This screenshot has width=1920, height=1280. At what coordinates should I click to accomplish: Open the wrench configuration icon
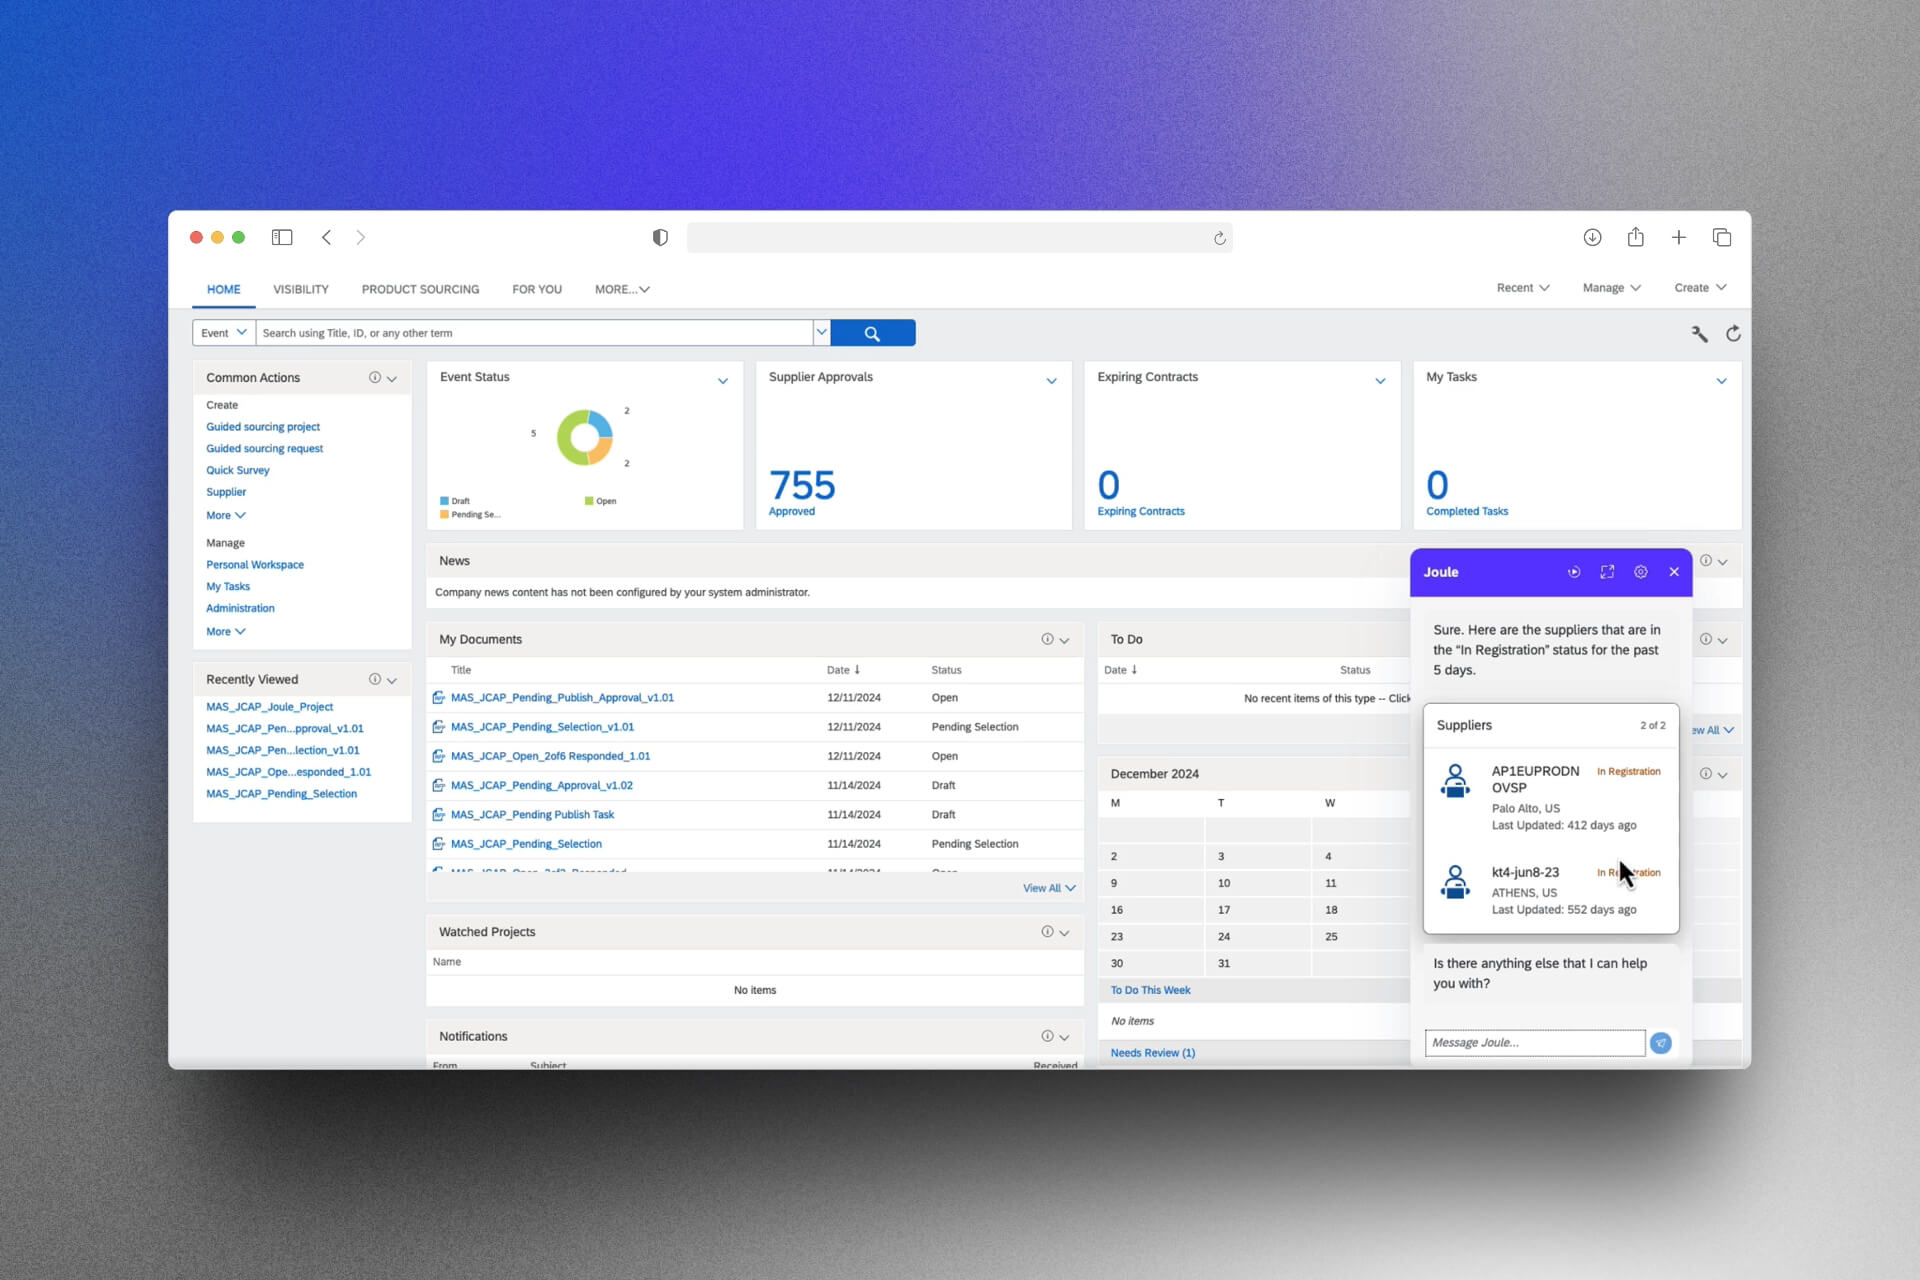1699,334
